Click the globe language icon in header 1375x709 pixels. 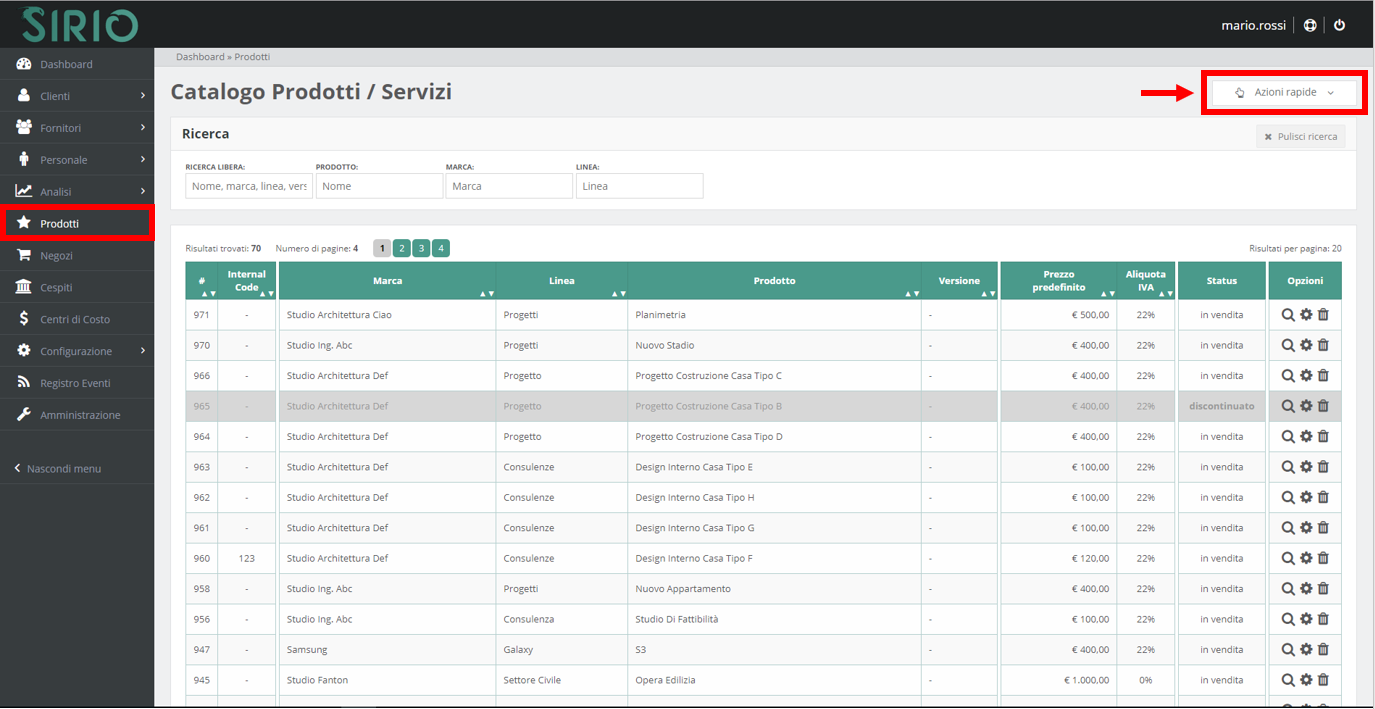point(1310,25)
